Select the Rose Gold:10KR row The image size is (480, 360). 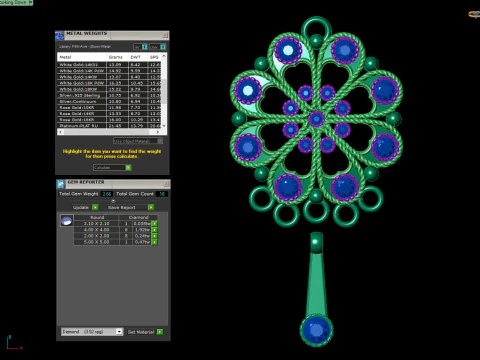click(x=109, y=107)
